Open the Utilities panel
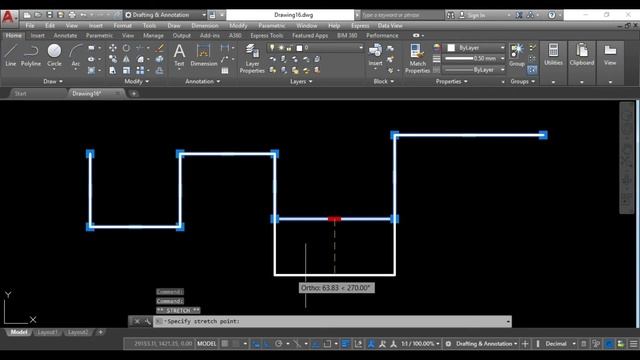The height and width of the screenshot is (360, 640). (x=553, y=55)
